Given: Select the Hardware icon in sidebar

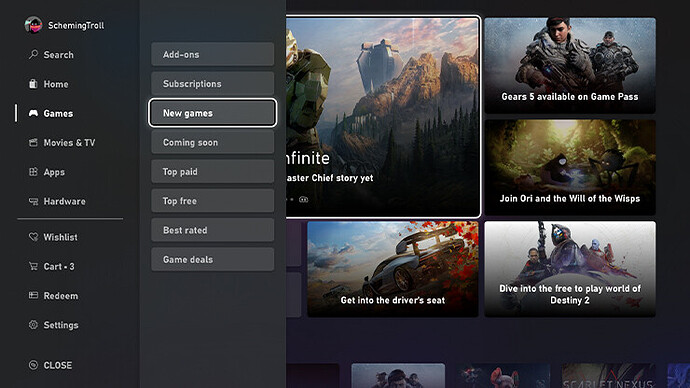Looking at the screenshot, I should 33,201.
